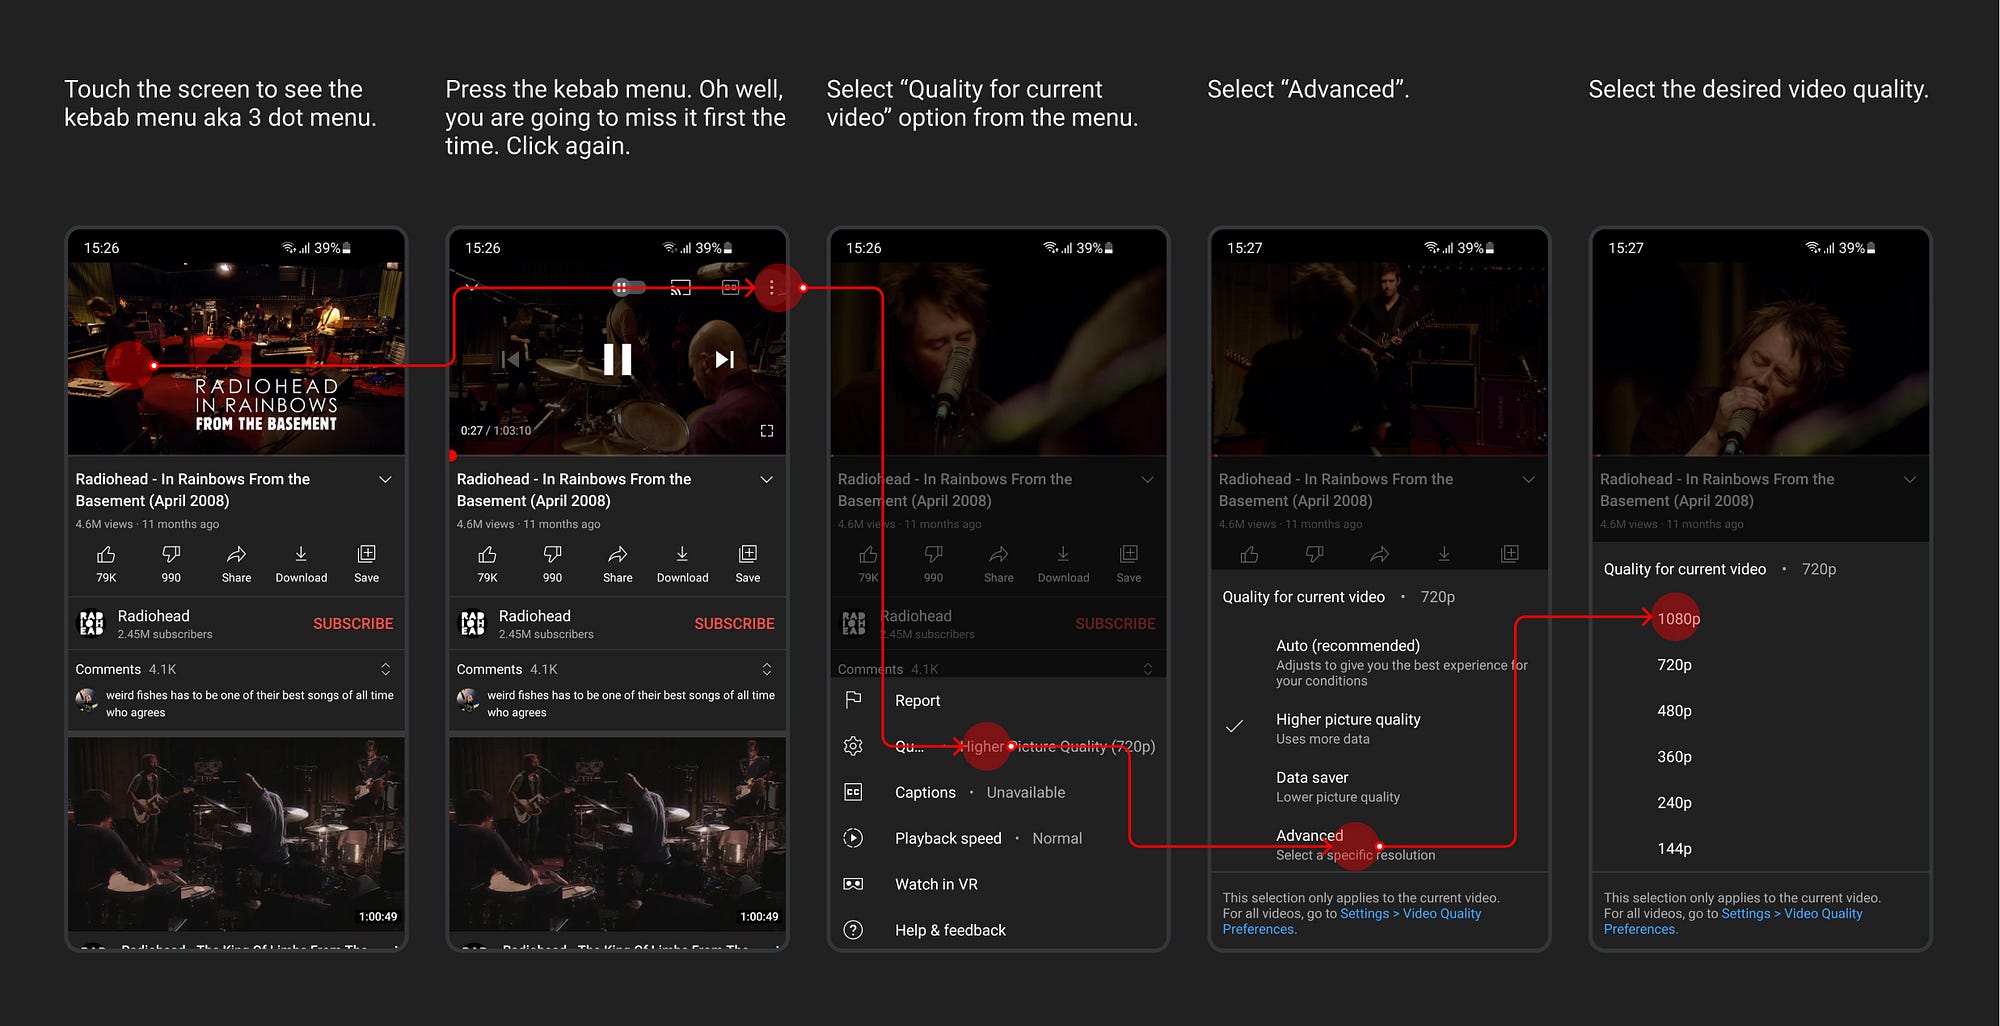Tap the red progress scrubber in second phone player
Image resolution: width=2000 pixels, height=1026 pixels.
(x=452, y=456)
